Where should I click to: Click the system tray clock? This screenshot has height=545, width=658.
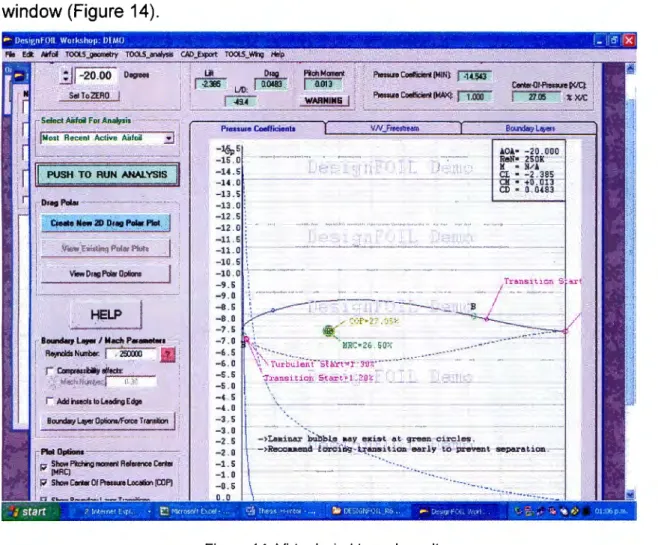tap(611, 511)
